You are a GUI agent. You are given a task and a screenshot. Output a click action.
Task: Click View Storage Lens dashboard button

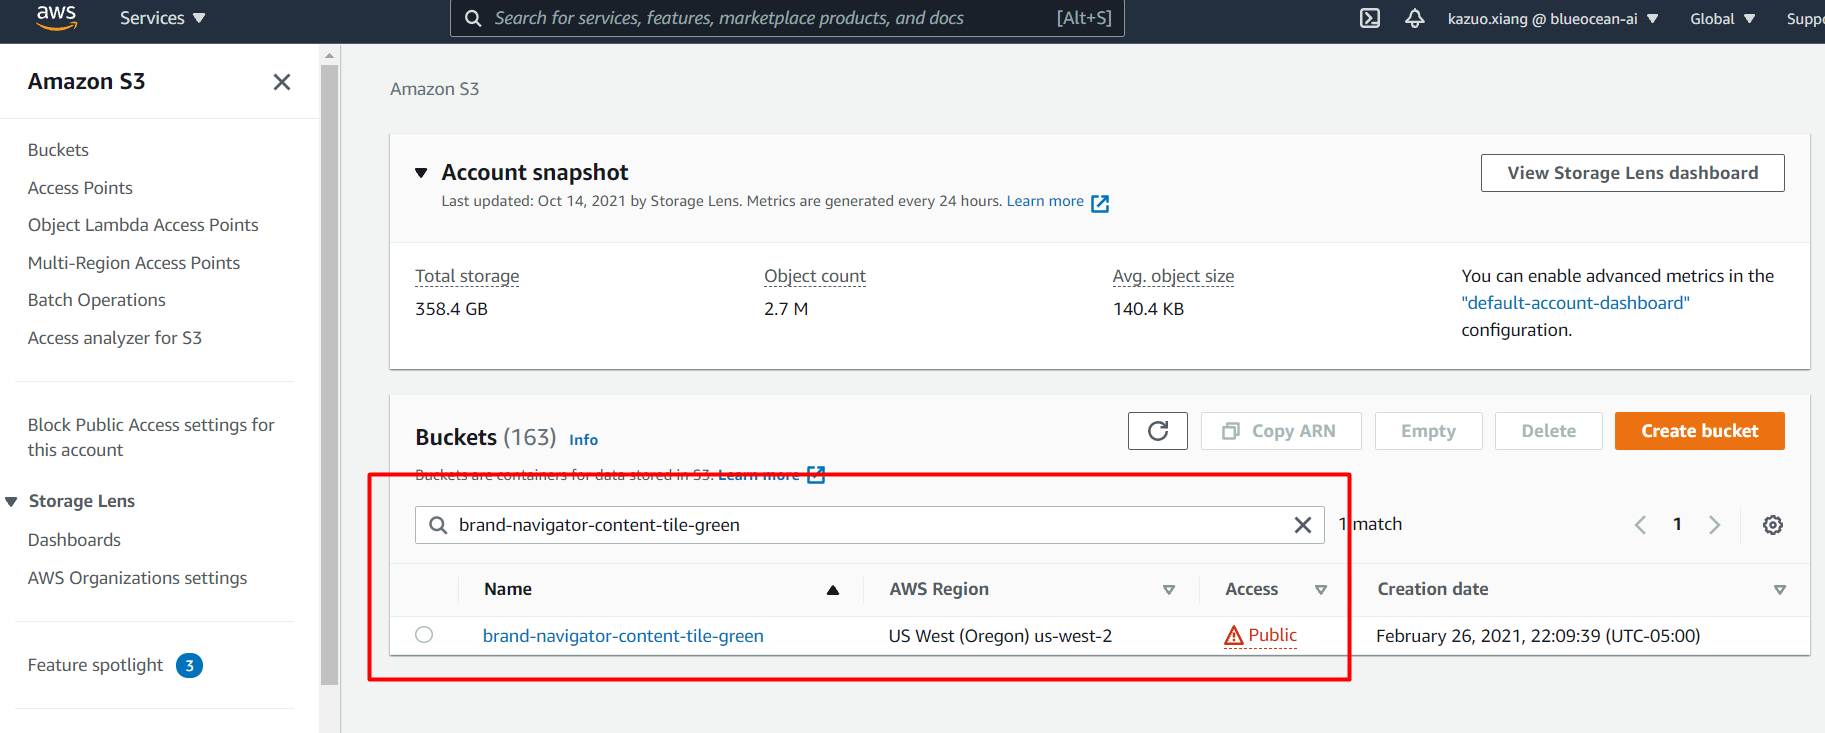[x=1632, y=173]
